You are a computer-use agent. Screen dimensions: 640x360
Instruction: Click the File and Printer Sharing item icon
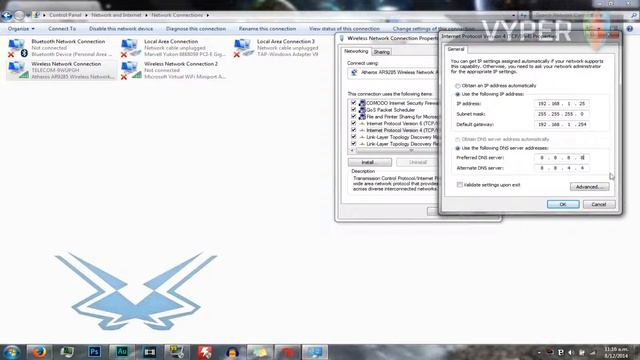point(362,117)
